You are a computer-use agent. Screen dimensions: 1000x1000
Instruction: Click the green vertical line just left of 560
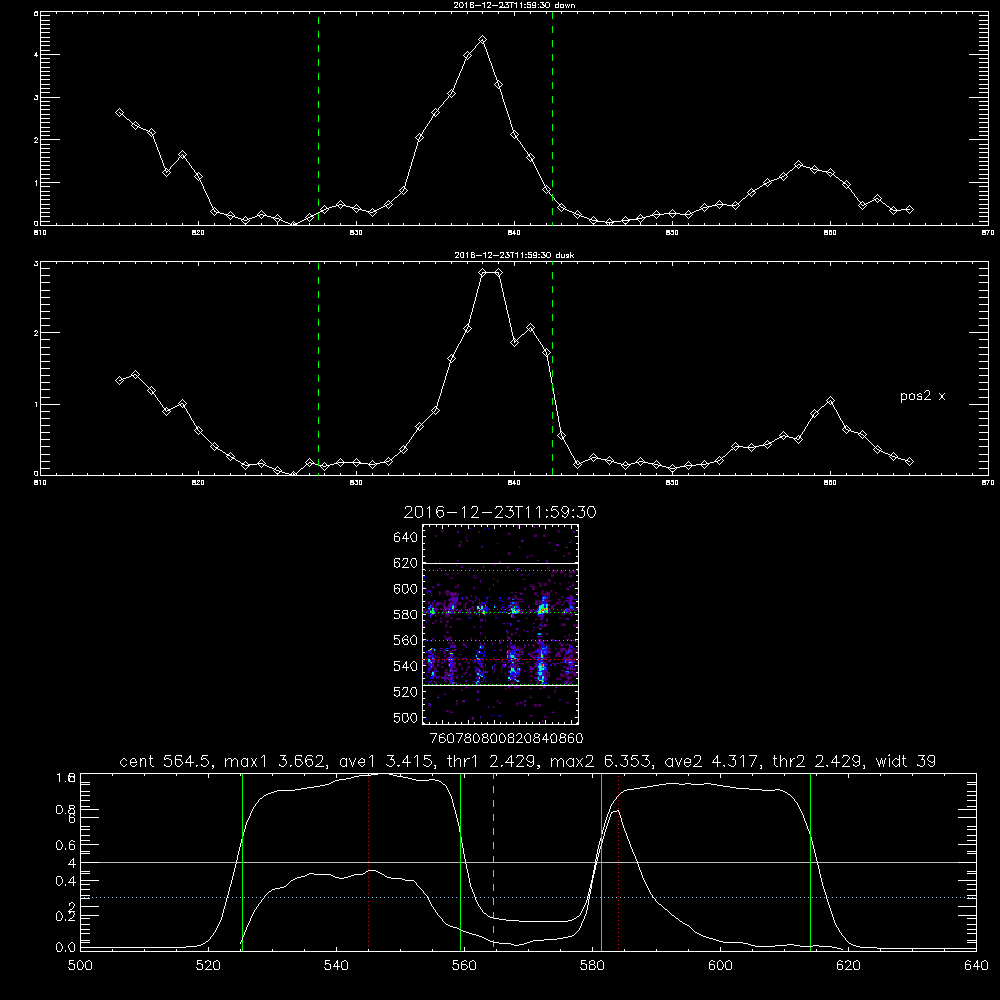point(460,861)
